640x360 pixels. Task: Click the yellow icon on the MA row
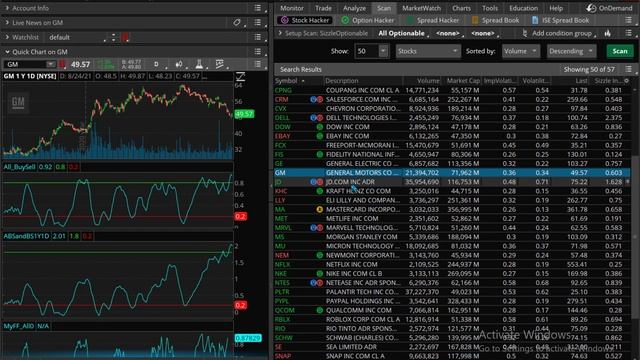(320, 209)
